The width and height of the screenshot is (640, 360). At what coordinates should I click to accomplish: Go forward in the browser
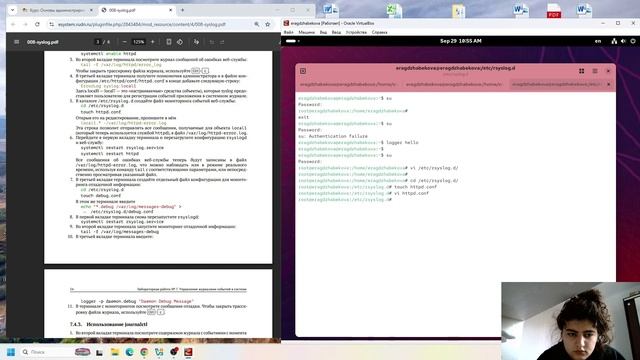(25, 24)
